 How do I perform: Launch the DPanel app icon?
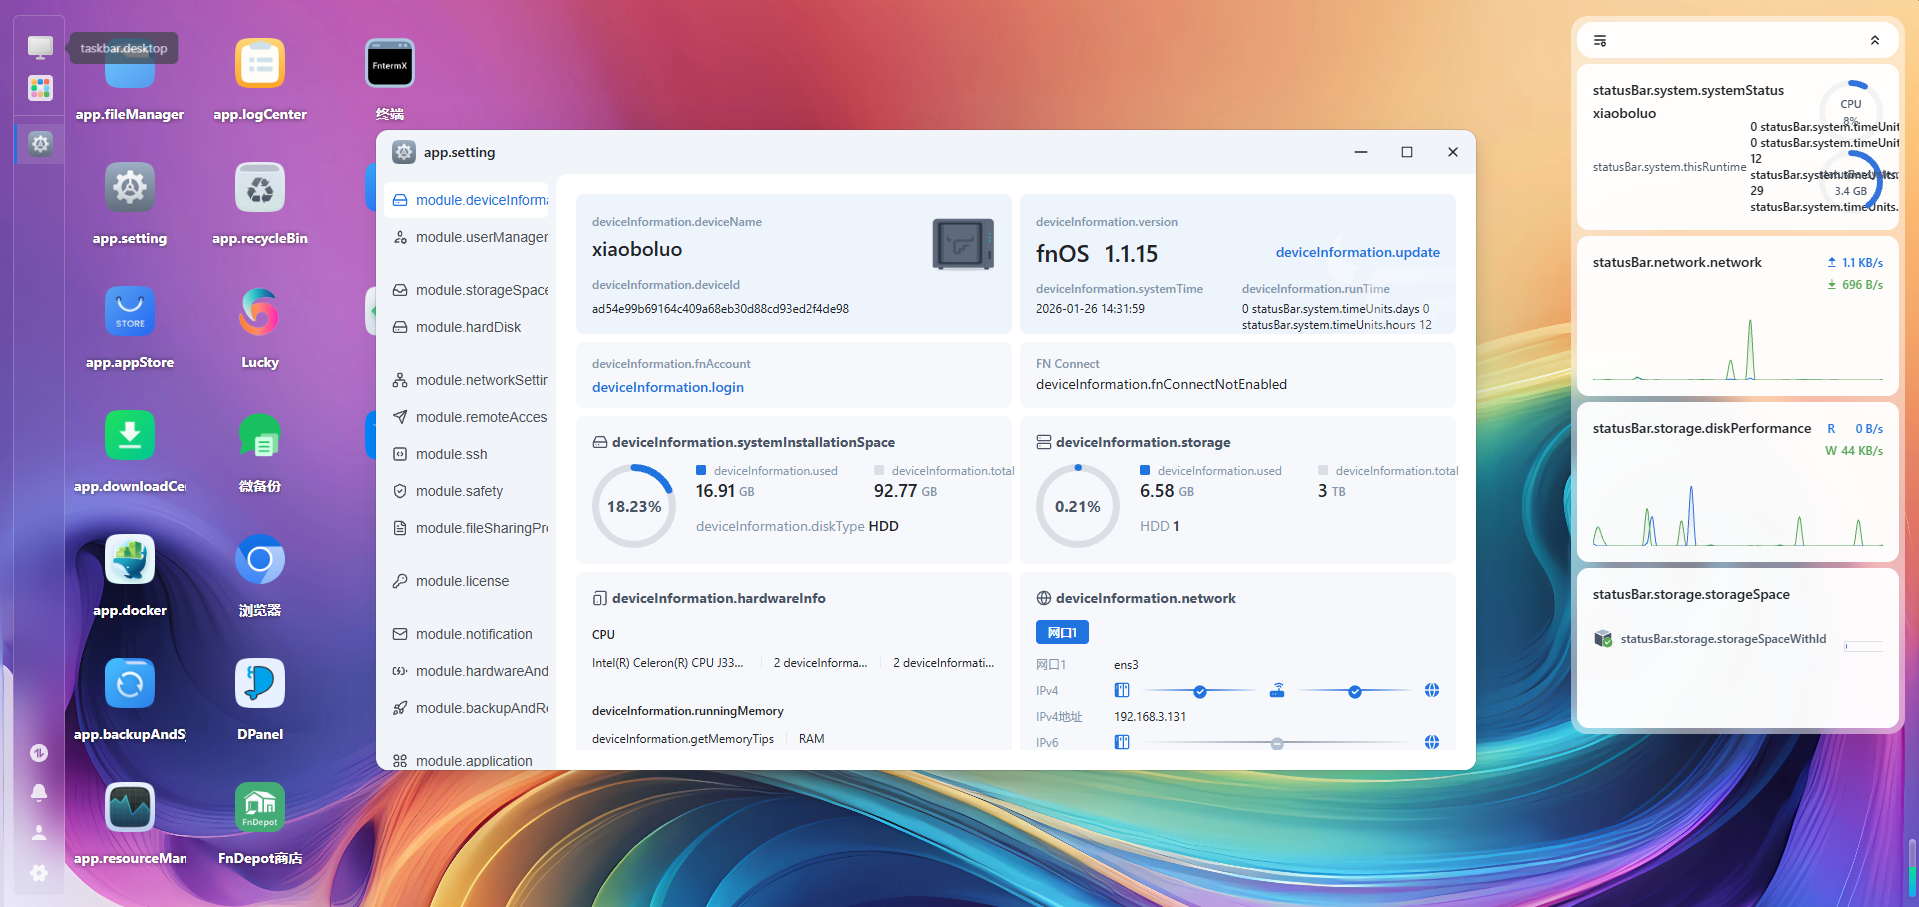tap(260, 683)
